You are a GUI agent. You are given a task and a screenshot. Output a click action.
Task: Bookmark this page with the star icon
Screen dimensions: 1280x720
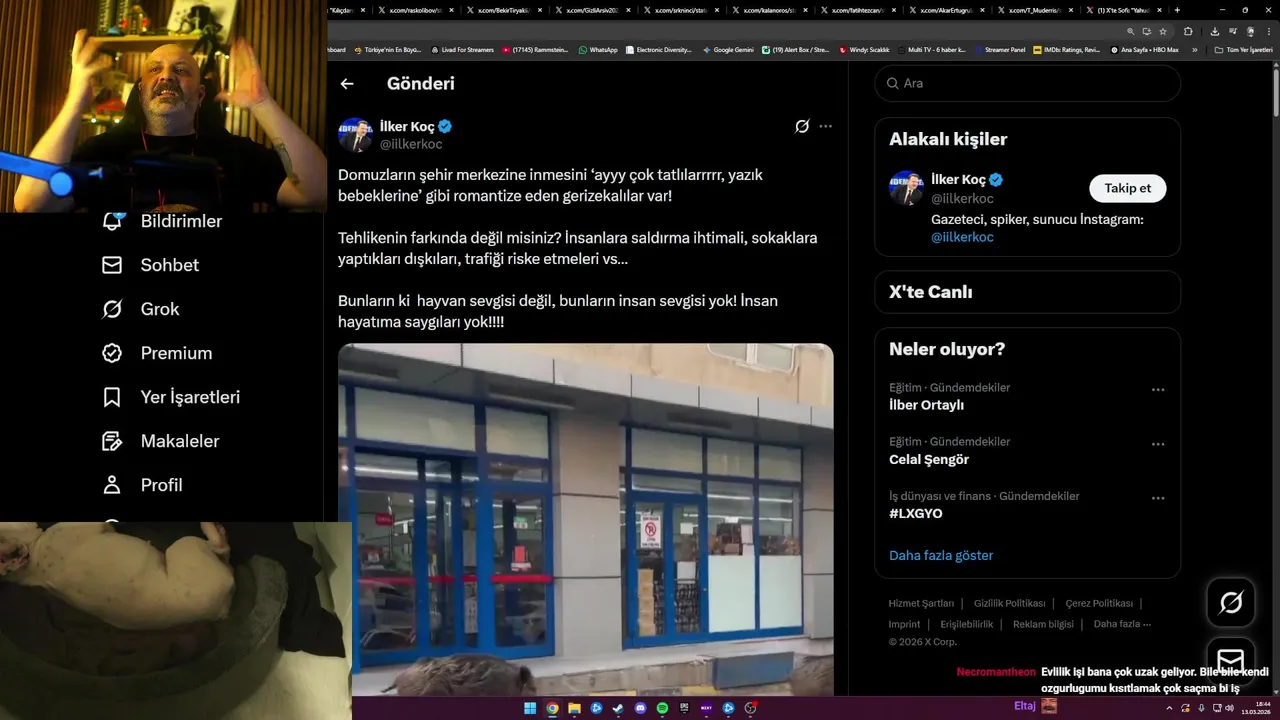1163,31
